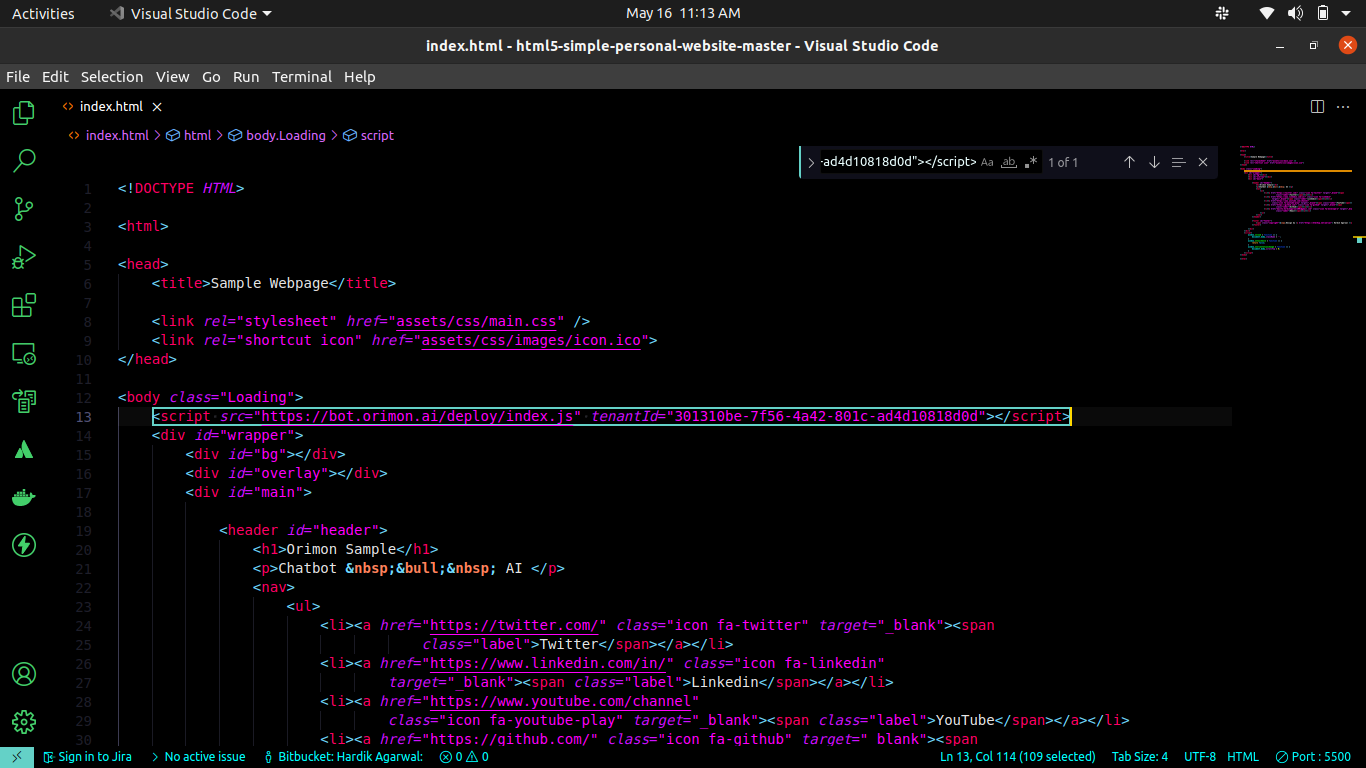Click Port : 5500 in status bar
The image size is (1366, 768).
(1313, 757)
